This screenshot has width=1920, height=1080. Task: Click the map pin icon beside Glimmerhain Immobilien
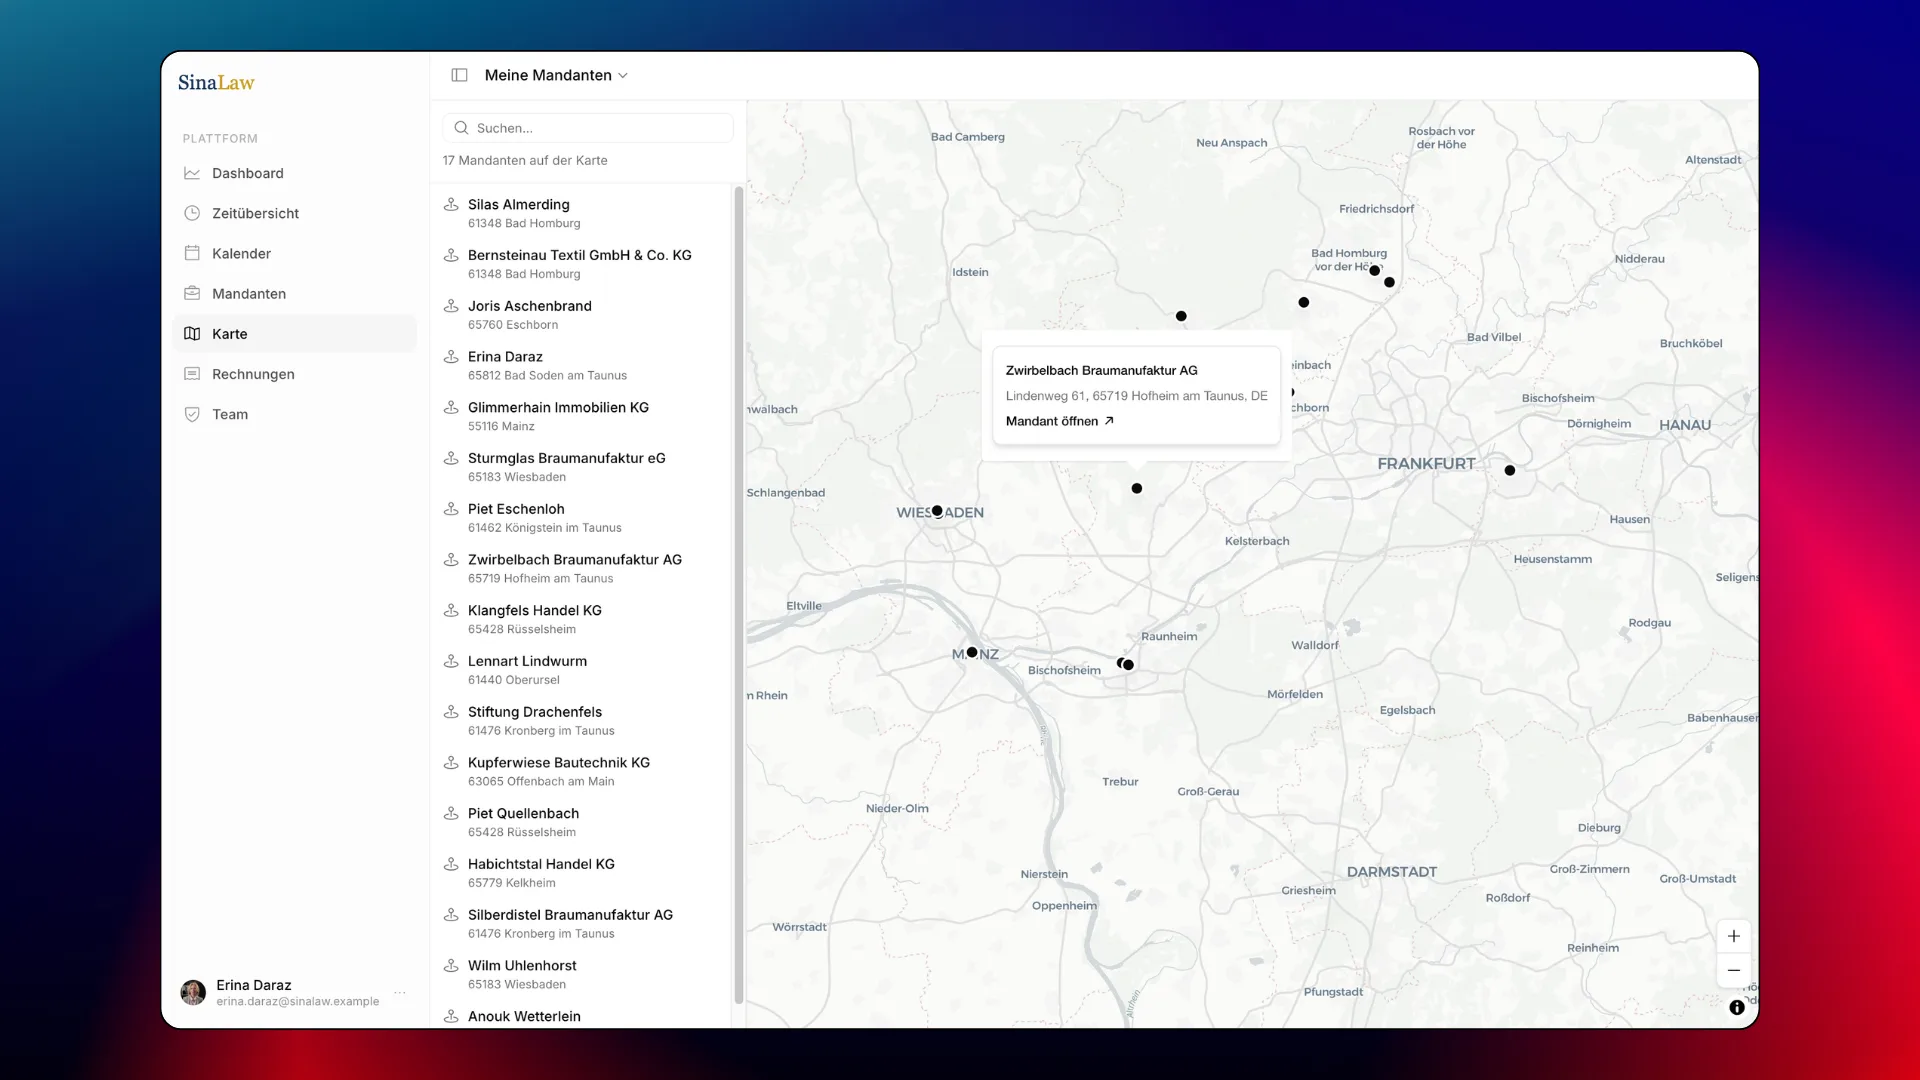(451, 407)
